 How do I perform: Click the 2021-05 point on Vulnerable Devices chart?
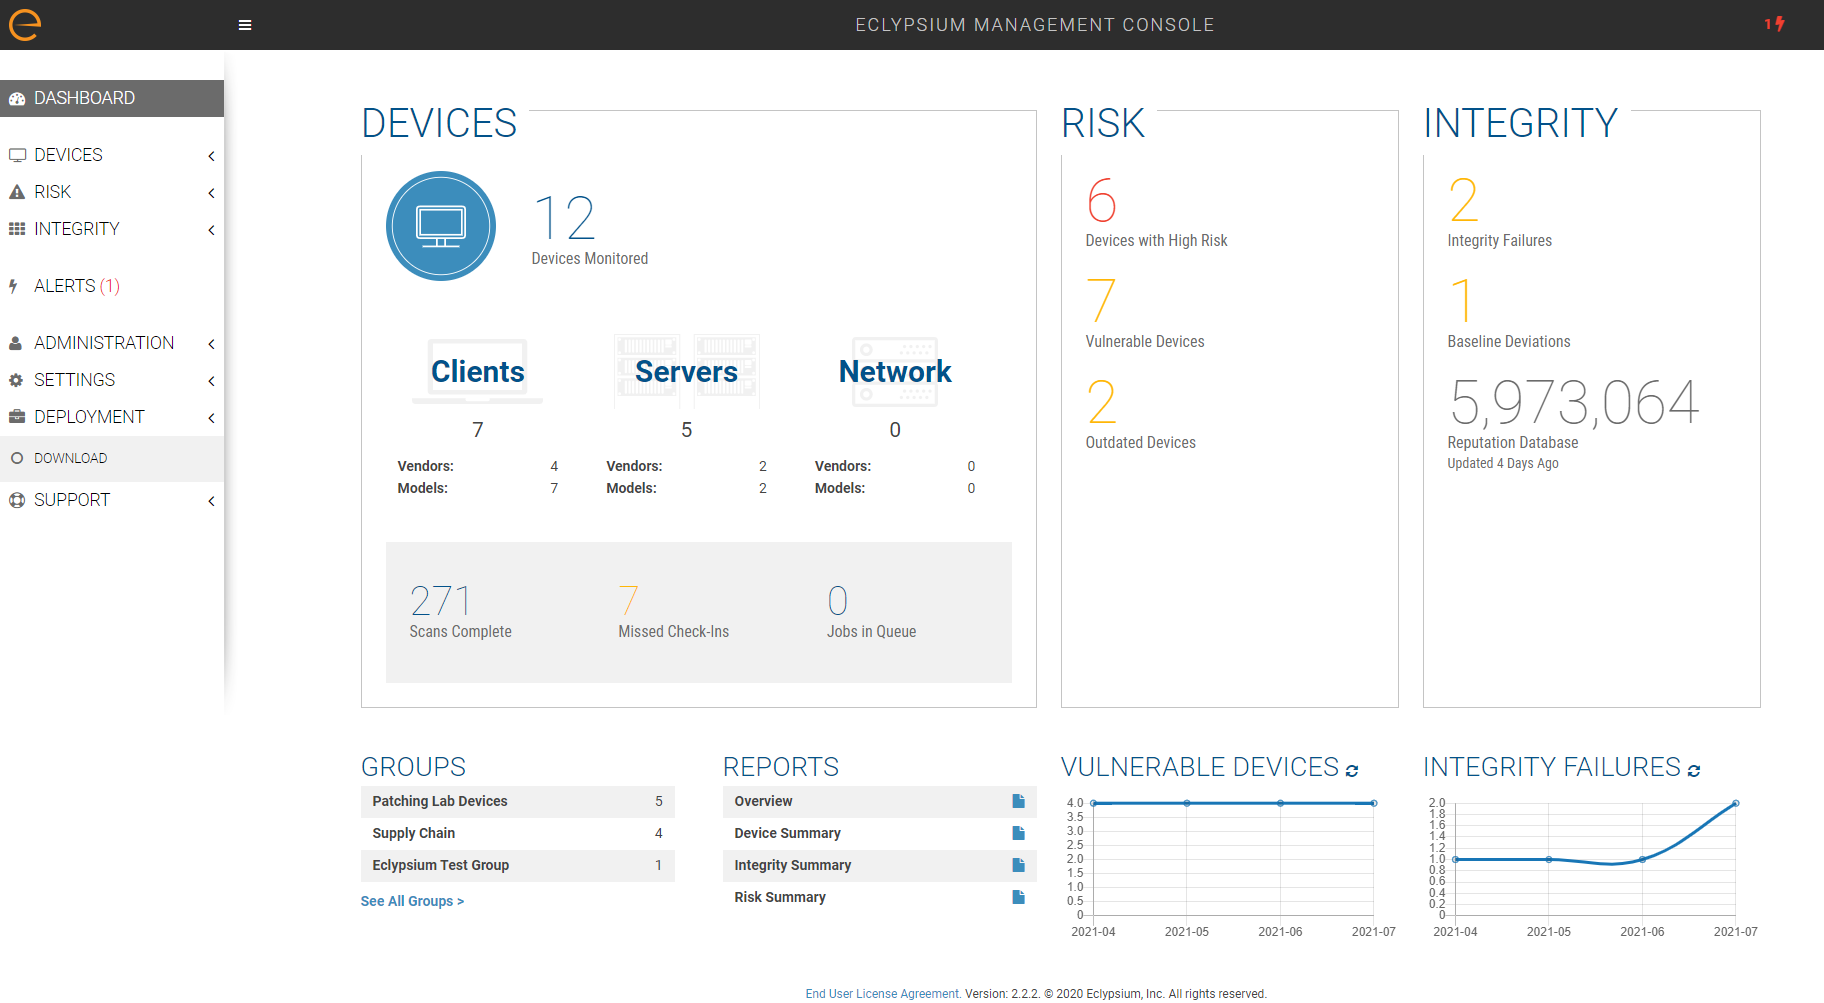(1187, 803)
